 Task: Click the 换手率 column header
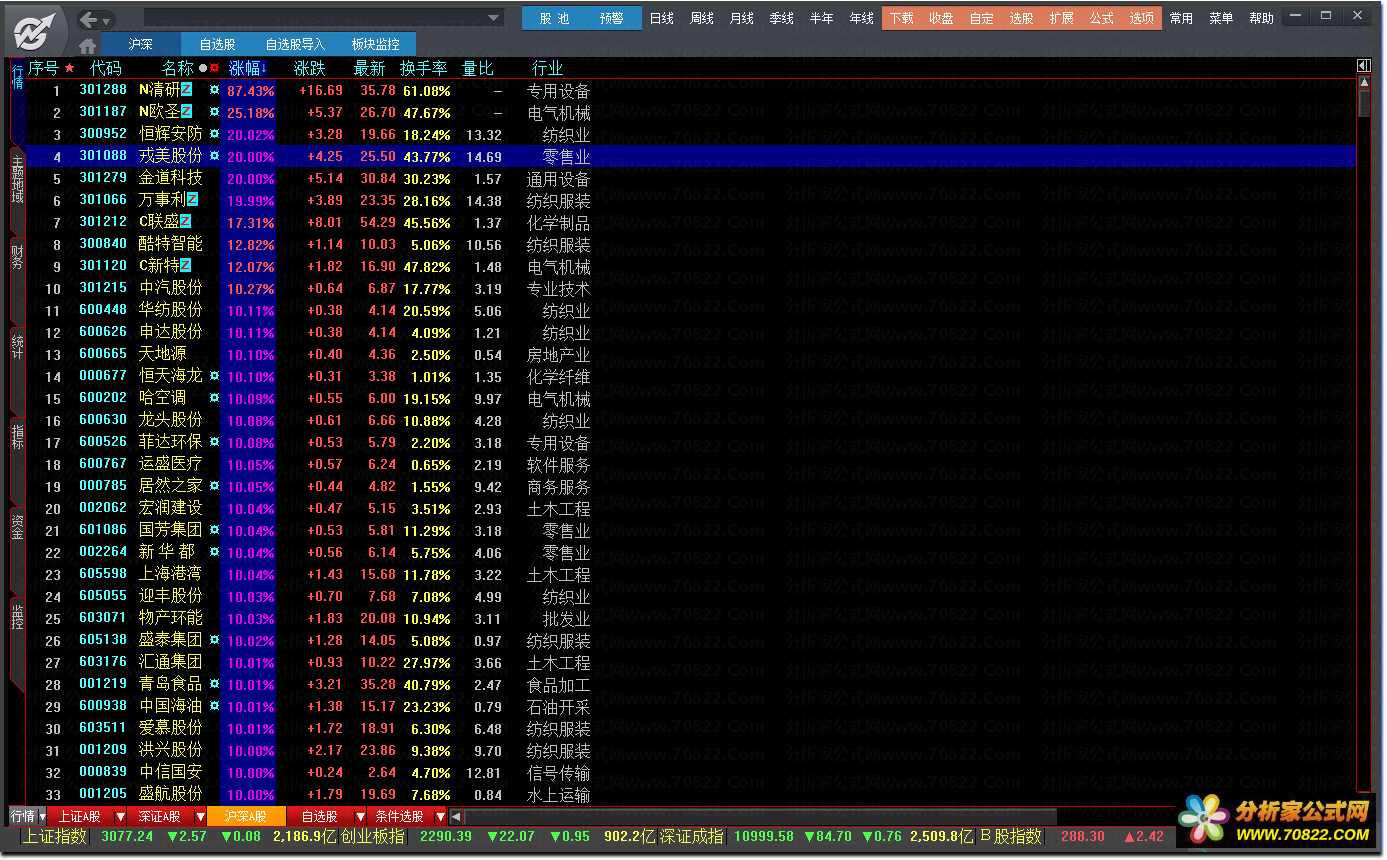[423, 68]
